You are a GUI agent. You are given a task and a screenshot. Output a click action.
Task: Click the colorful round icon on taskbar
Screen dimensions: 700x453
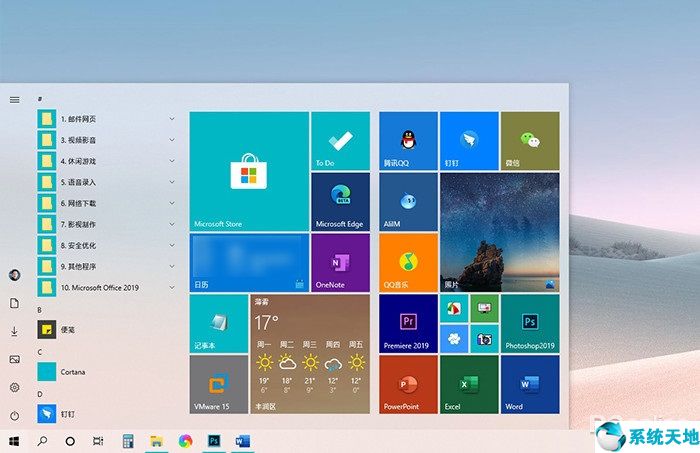pos(185,441)
